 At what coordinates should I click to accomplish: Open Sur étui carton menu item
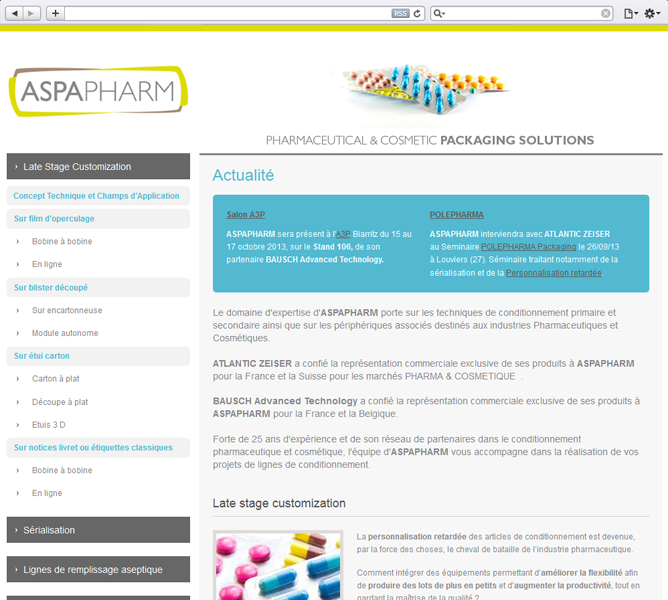98,356
